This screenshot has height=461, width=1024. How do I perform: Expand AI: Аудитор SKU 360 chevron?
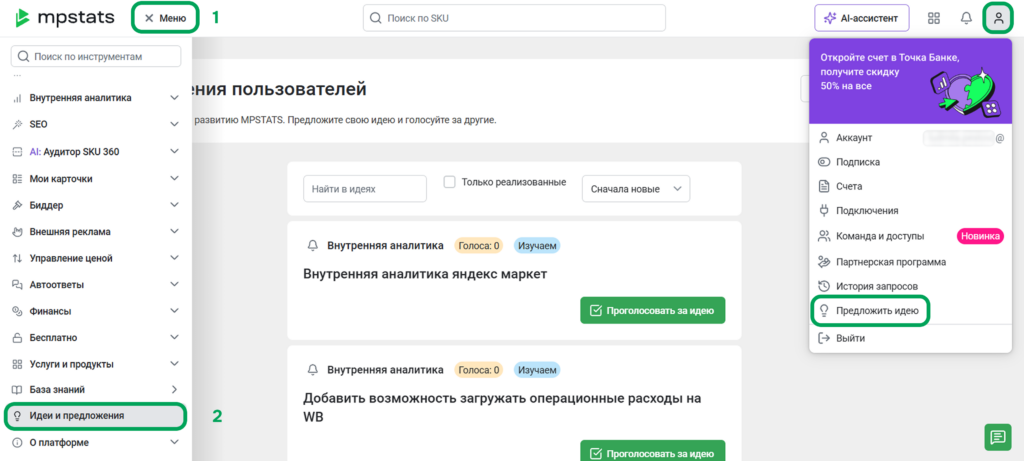pos(174,151)
